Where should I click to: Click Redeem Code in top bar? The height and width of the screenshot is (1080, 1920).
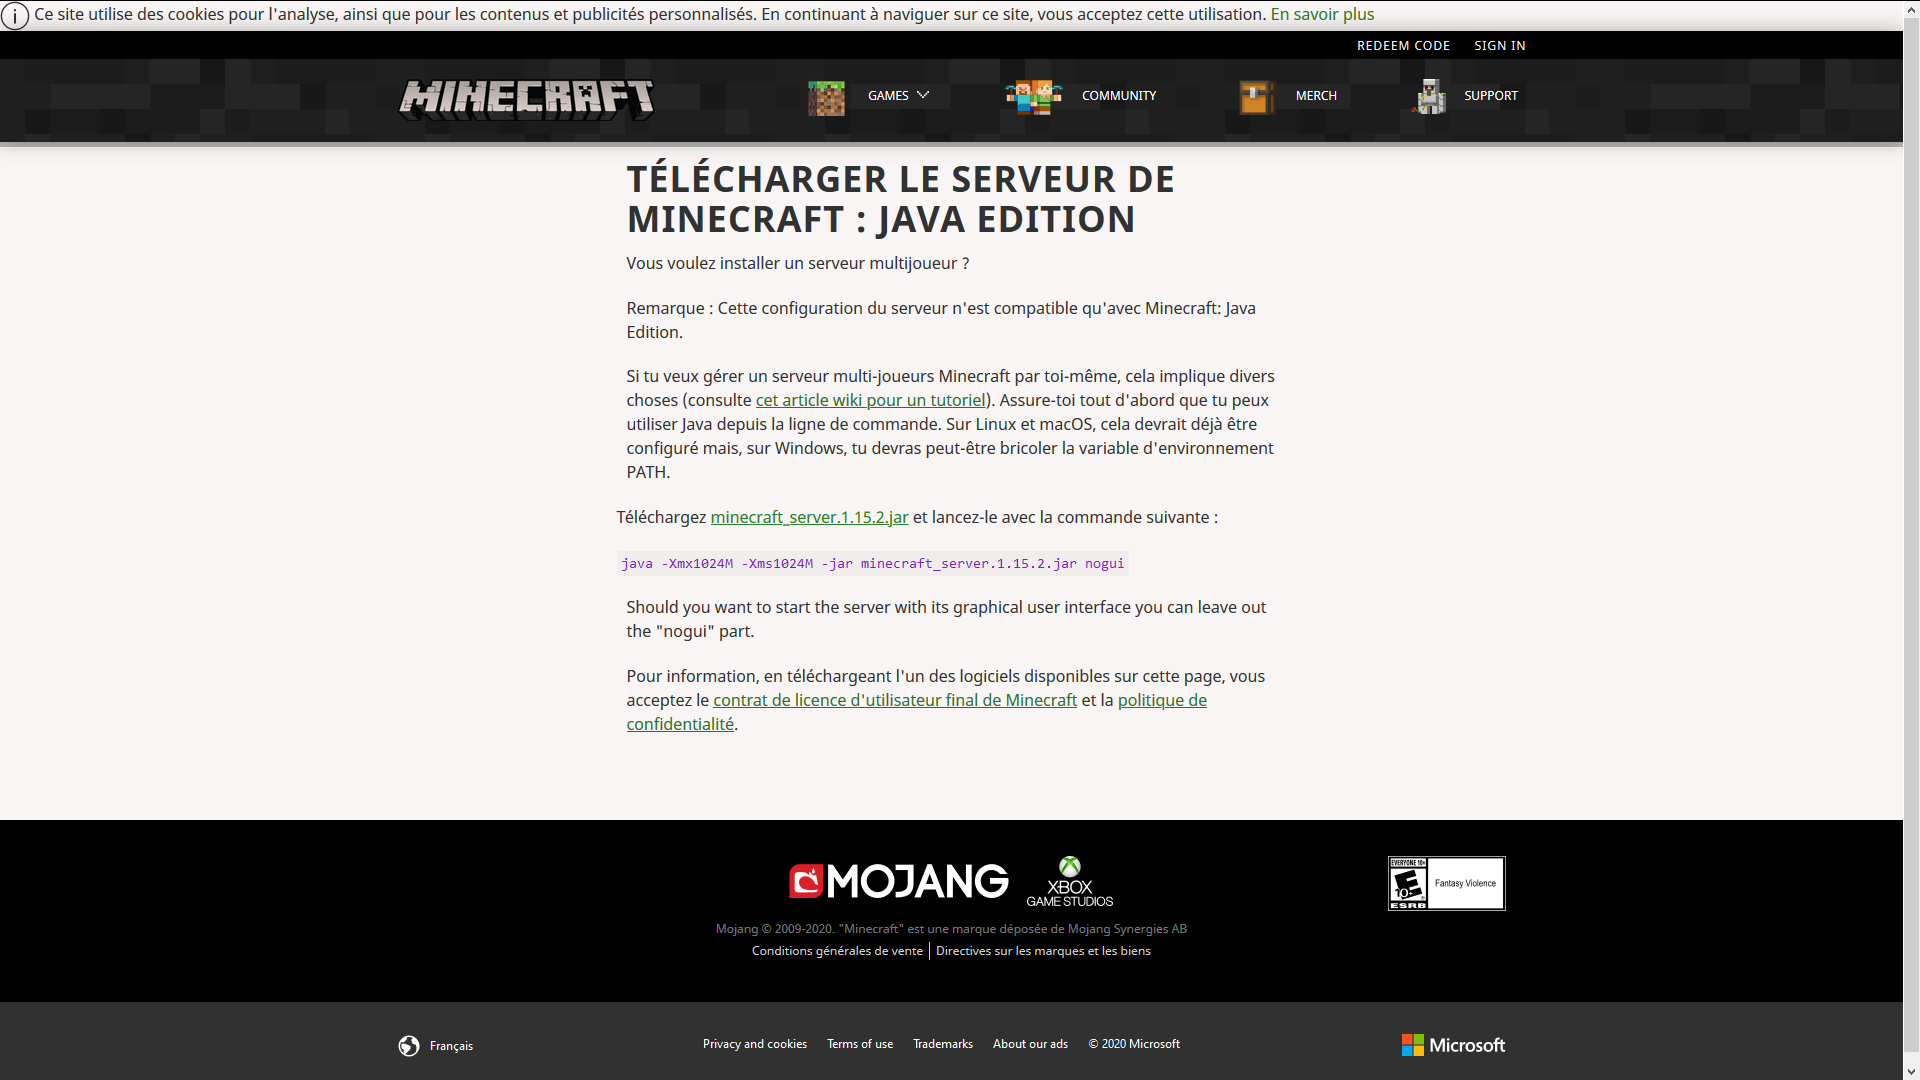coord(1403,46)
